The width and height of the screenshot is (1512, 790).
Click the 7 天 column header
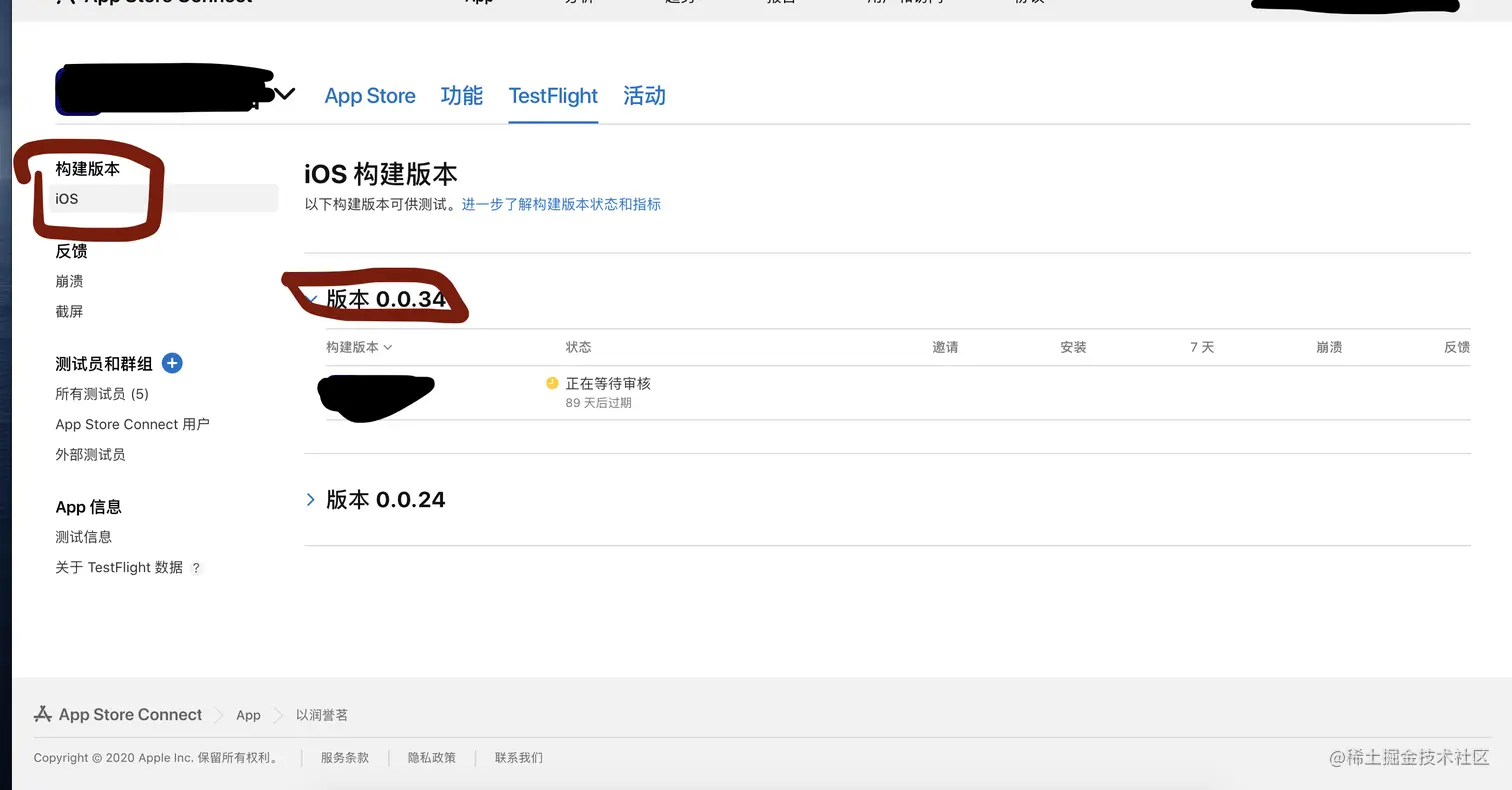coord(1202,347)
